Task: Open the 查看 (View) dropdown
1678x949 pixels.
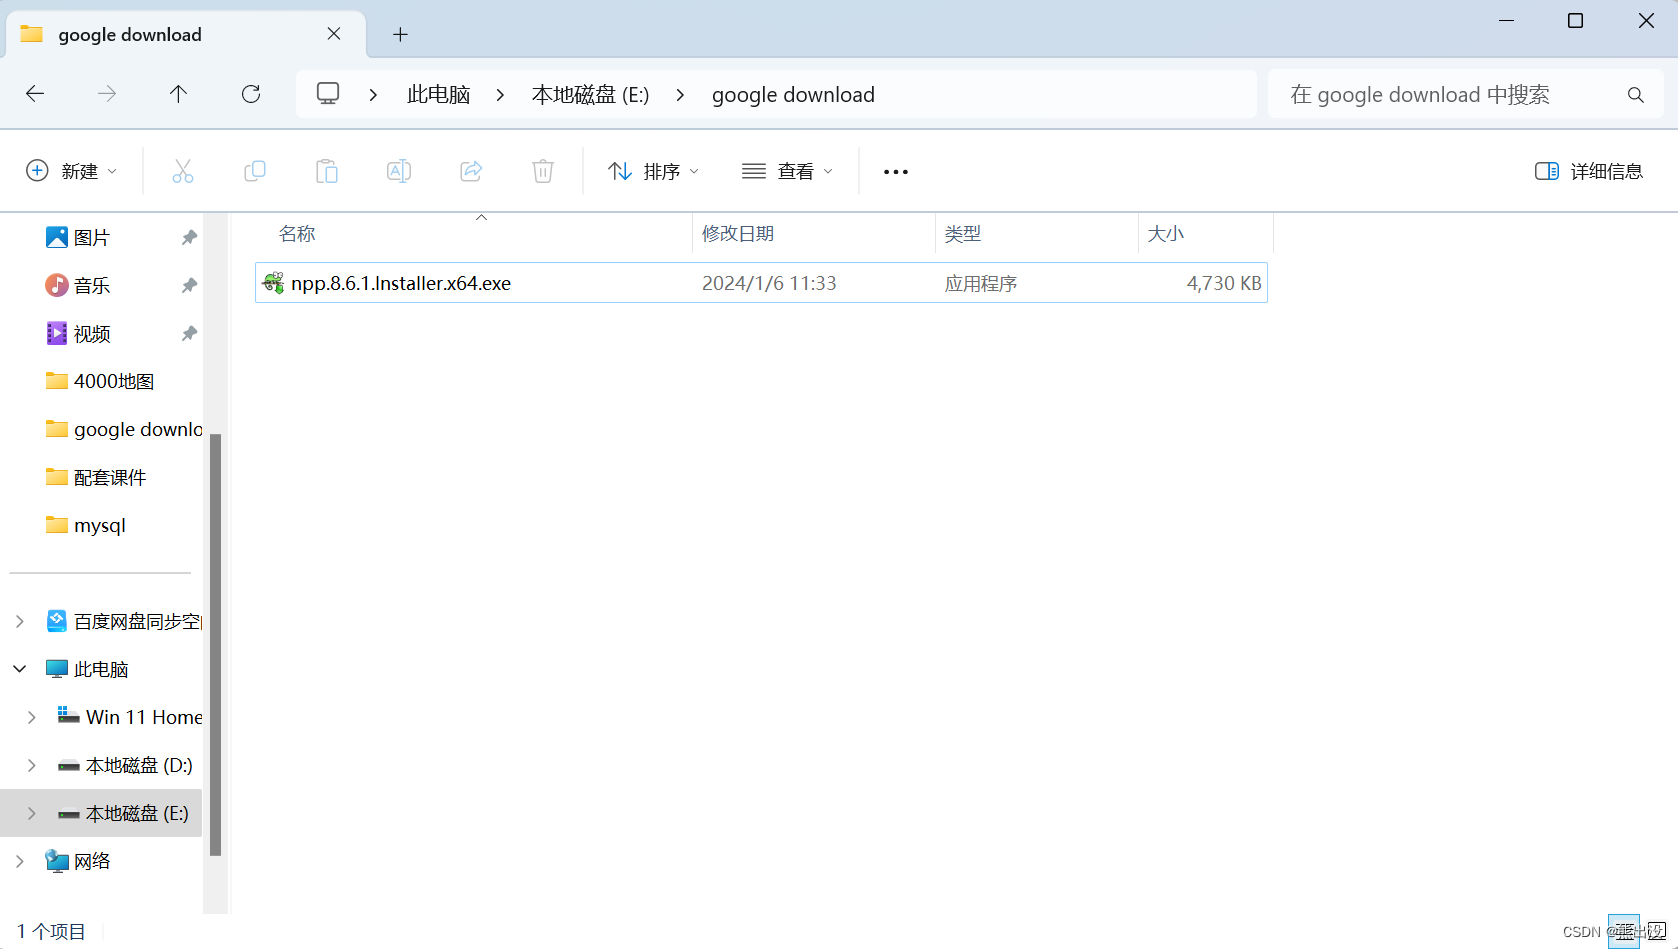Action: [788, 171]
